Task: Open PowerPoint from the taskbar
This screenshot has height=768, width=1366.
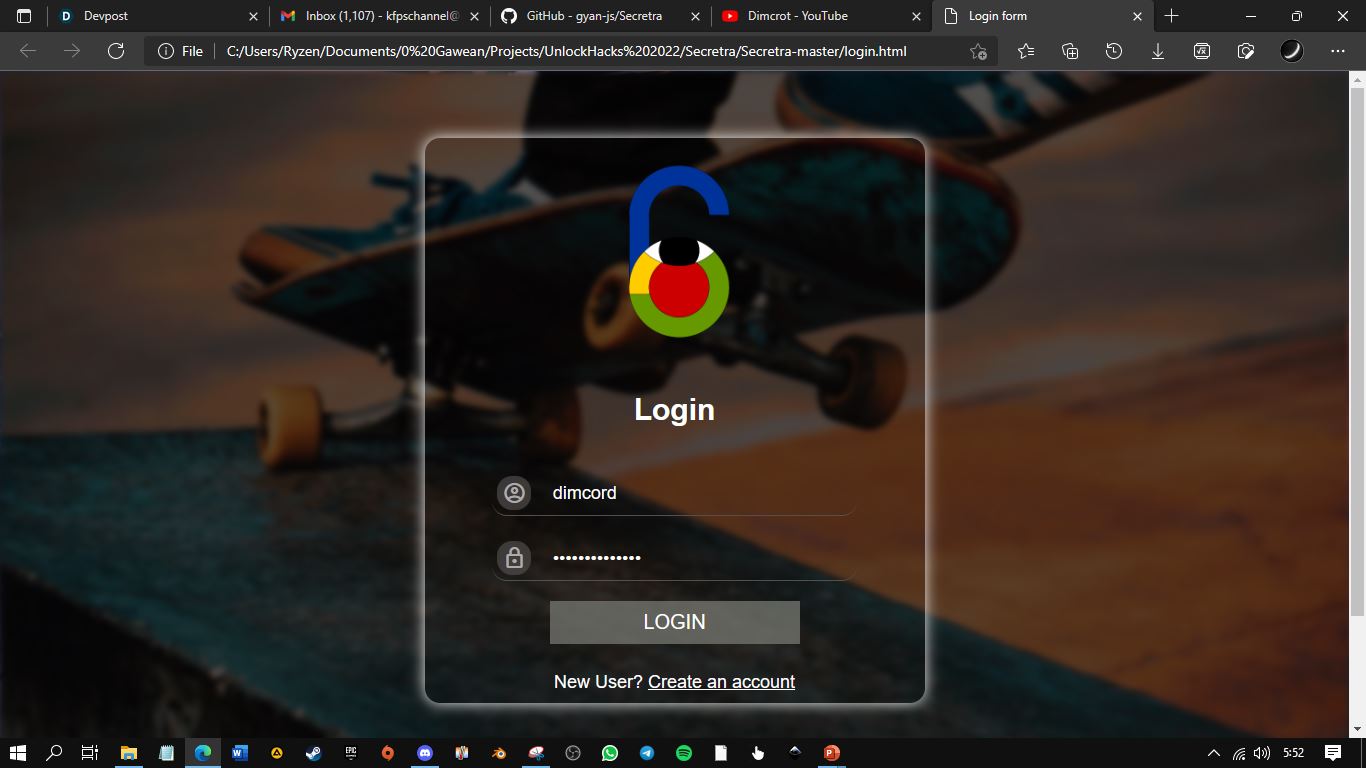Action: pos(832,753)
